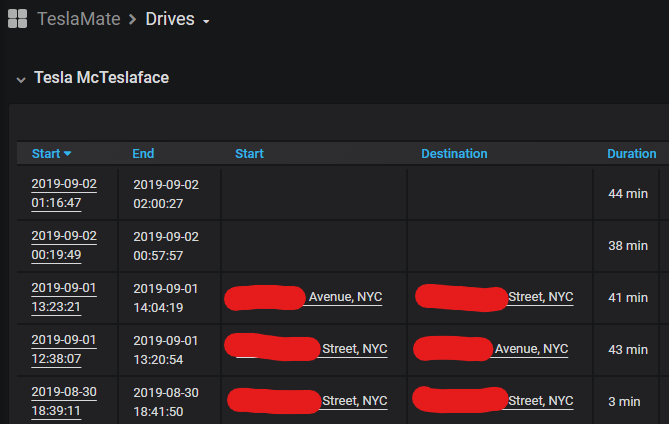This screenshot has width=669, height=424.
Task: Click the Grafana dashboards grid icon
Action: (17, 19)
